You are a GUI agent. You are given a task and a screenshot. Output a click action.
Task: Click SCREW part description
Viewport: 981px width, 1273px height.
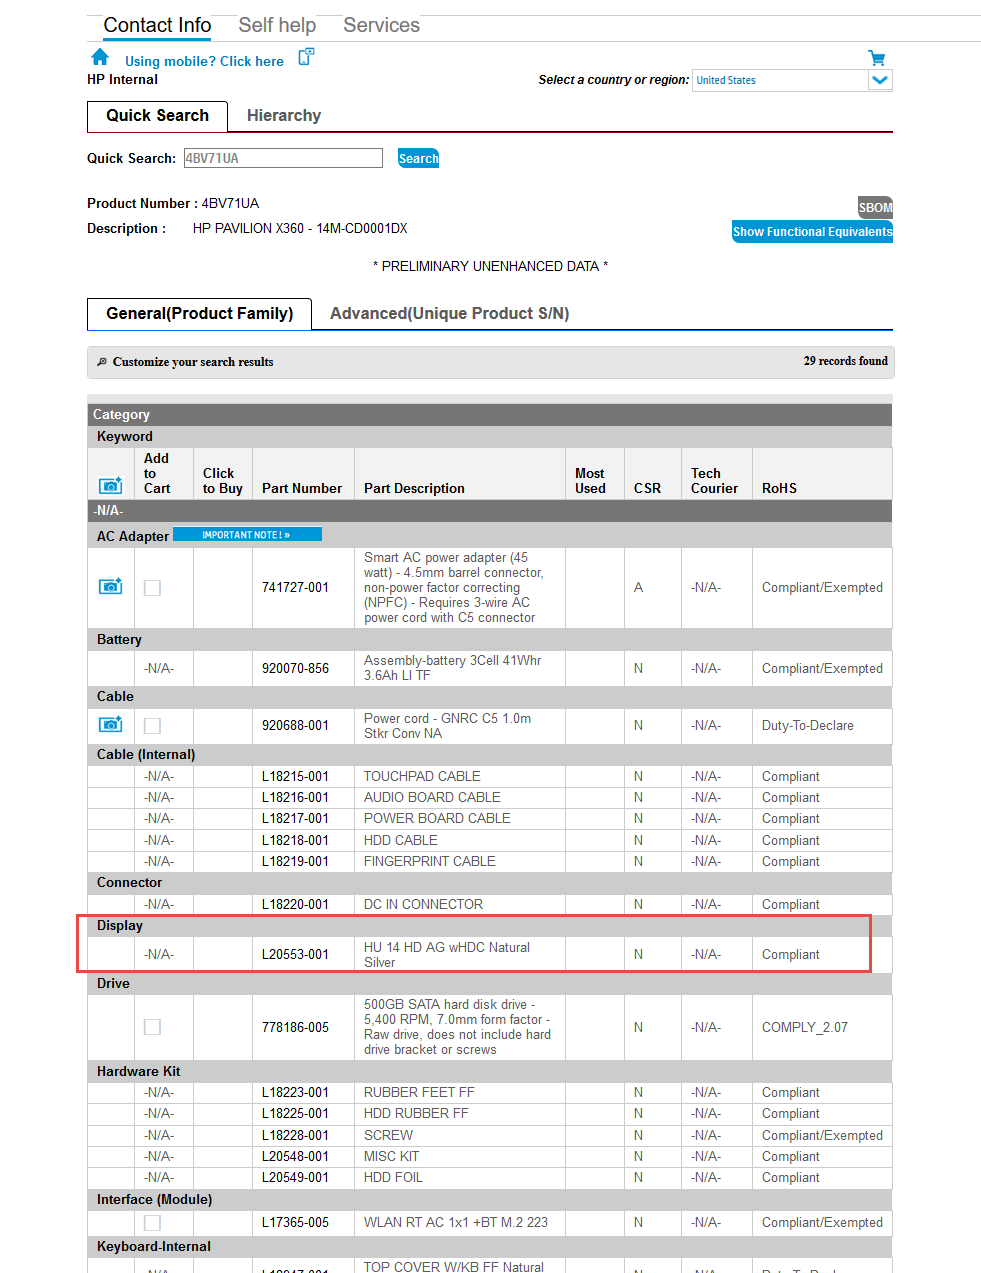[388, 1135]
